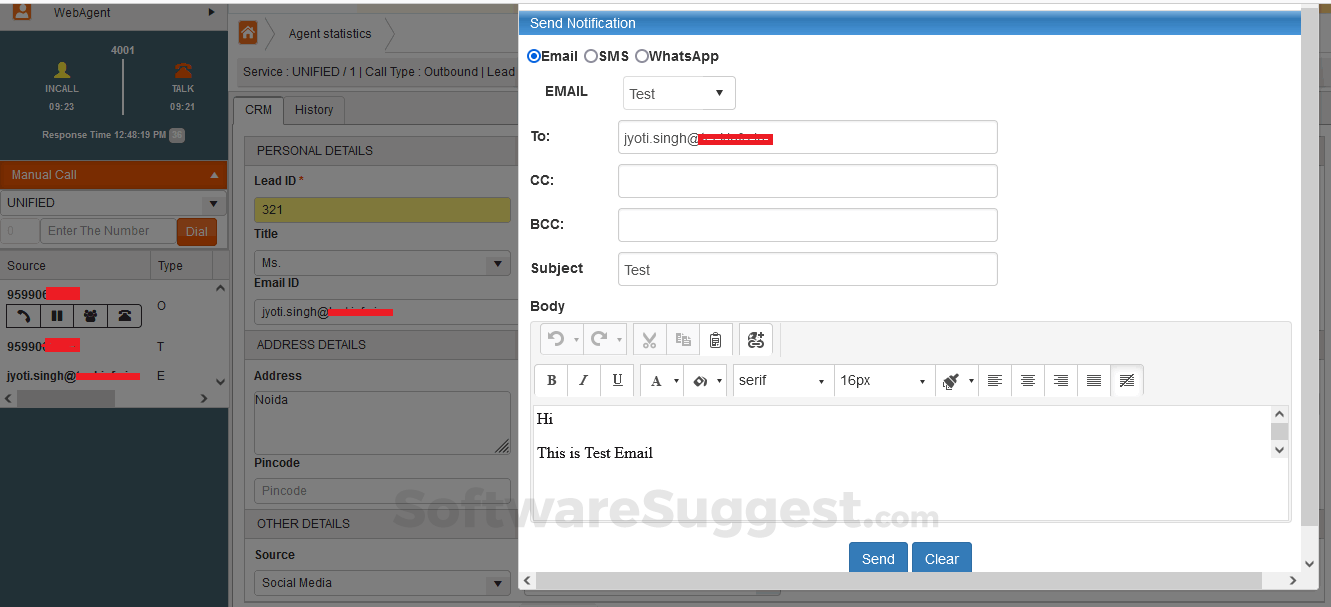Center align the body text
Viewport: 1331px width, 607px height.
point(1027,380)
